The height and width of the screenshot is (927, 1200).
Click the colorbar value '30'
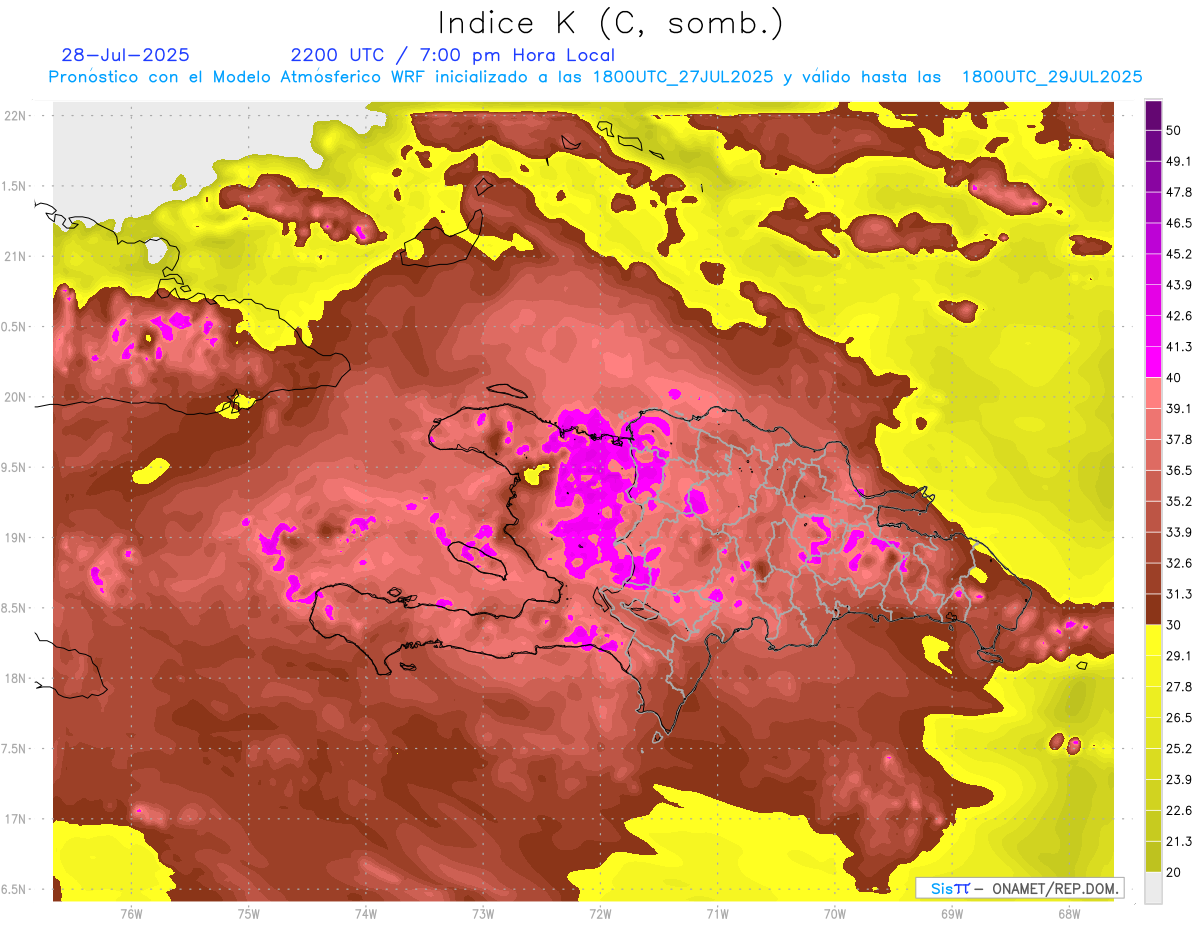pyautogui.click(x=1175, y=624)
